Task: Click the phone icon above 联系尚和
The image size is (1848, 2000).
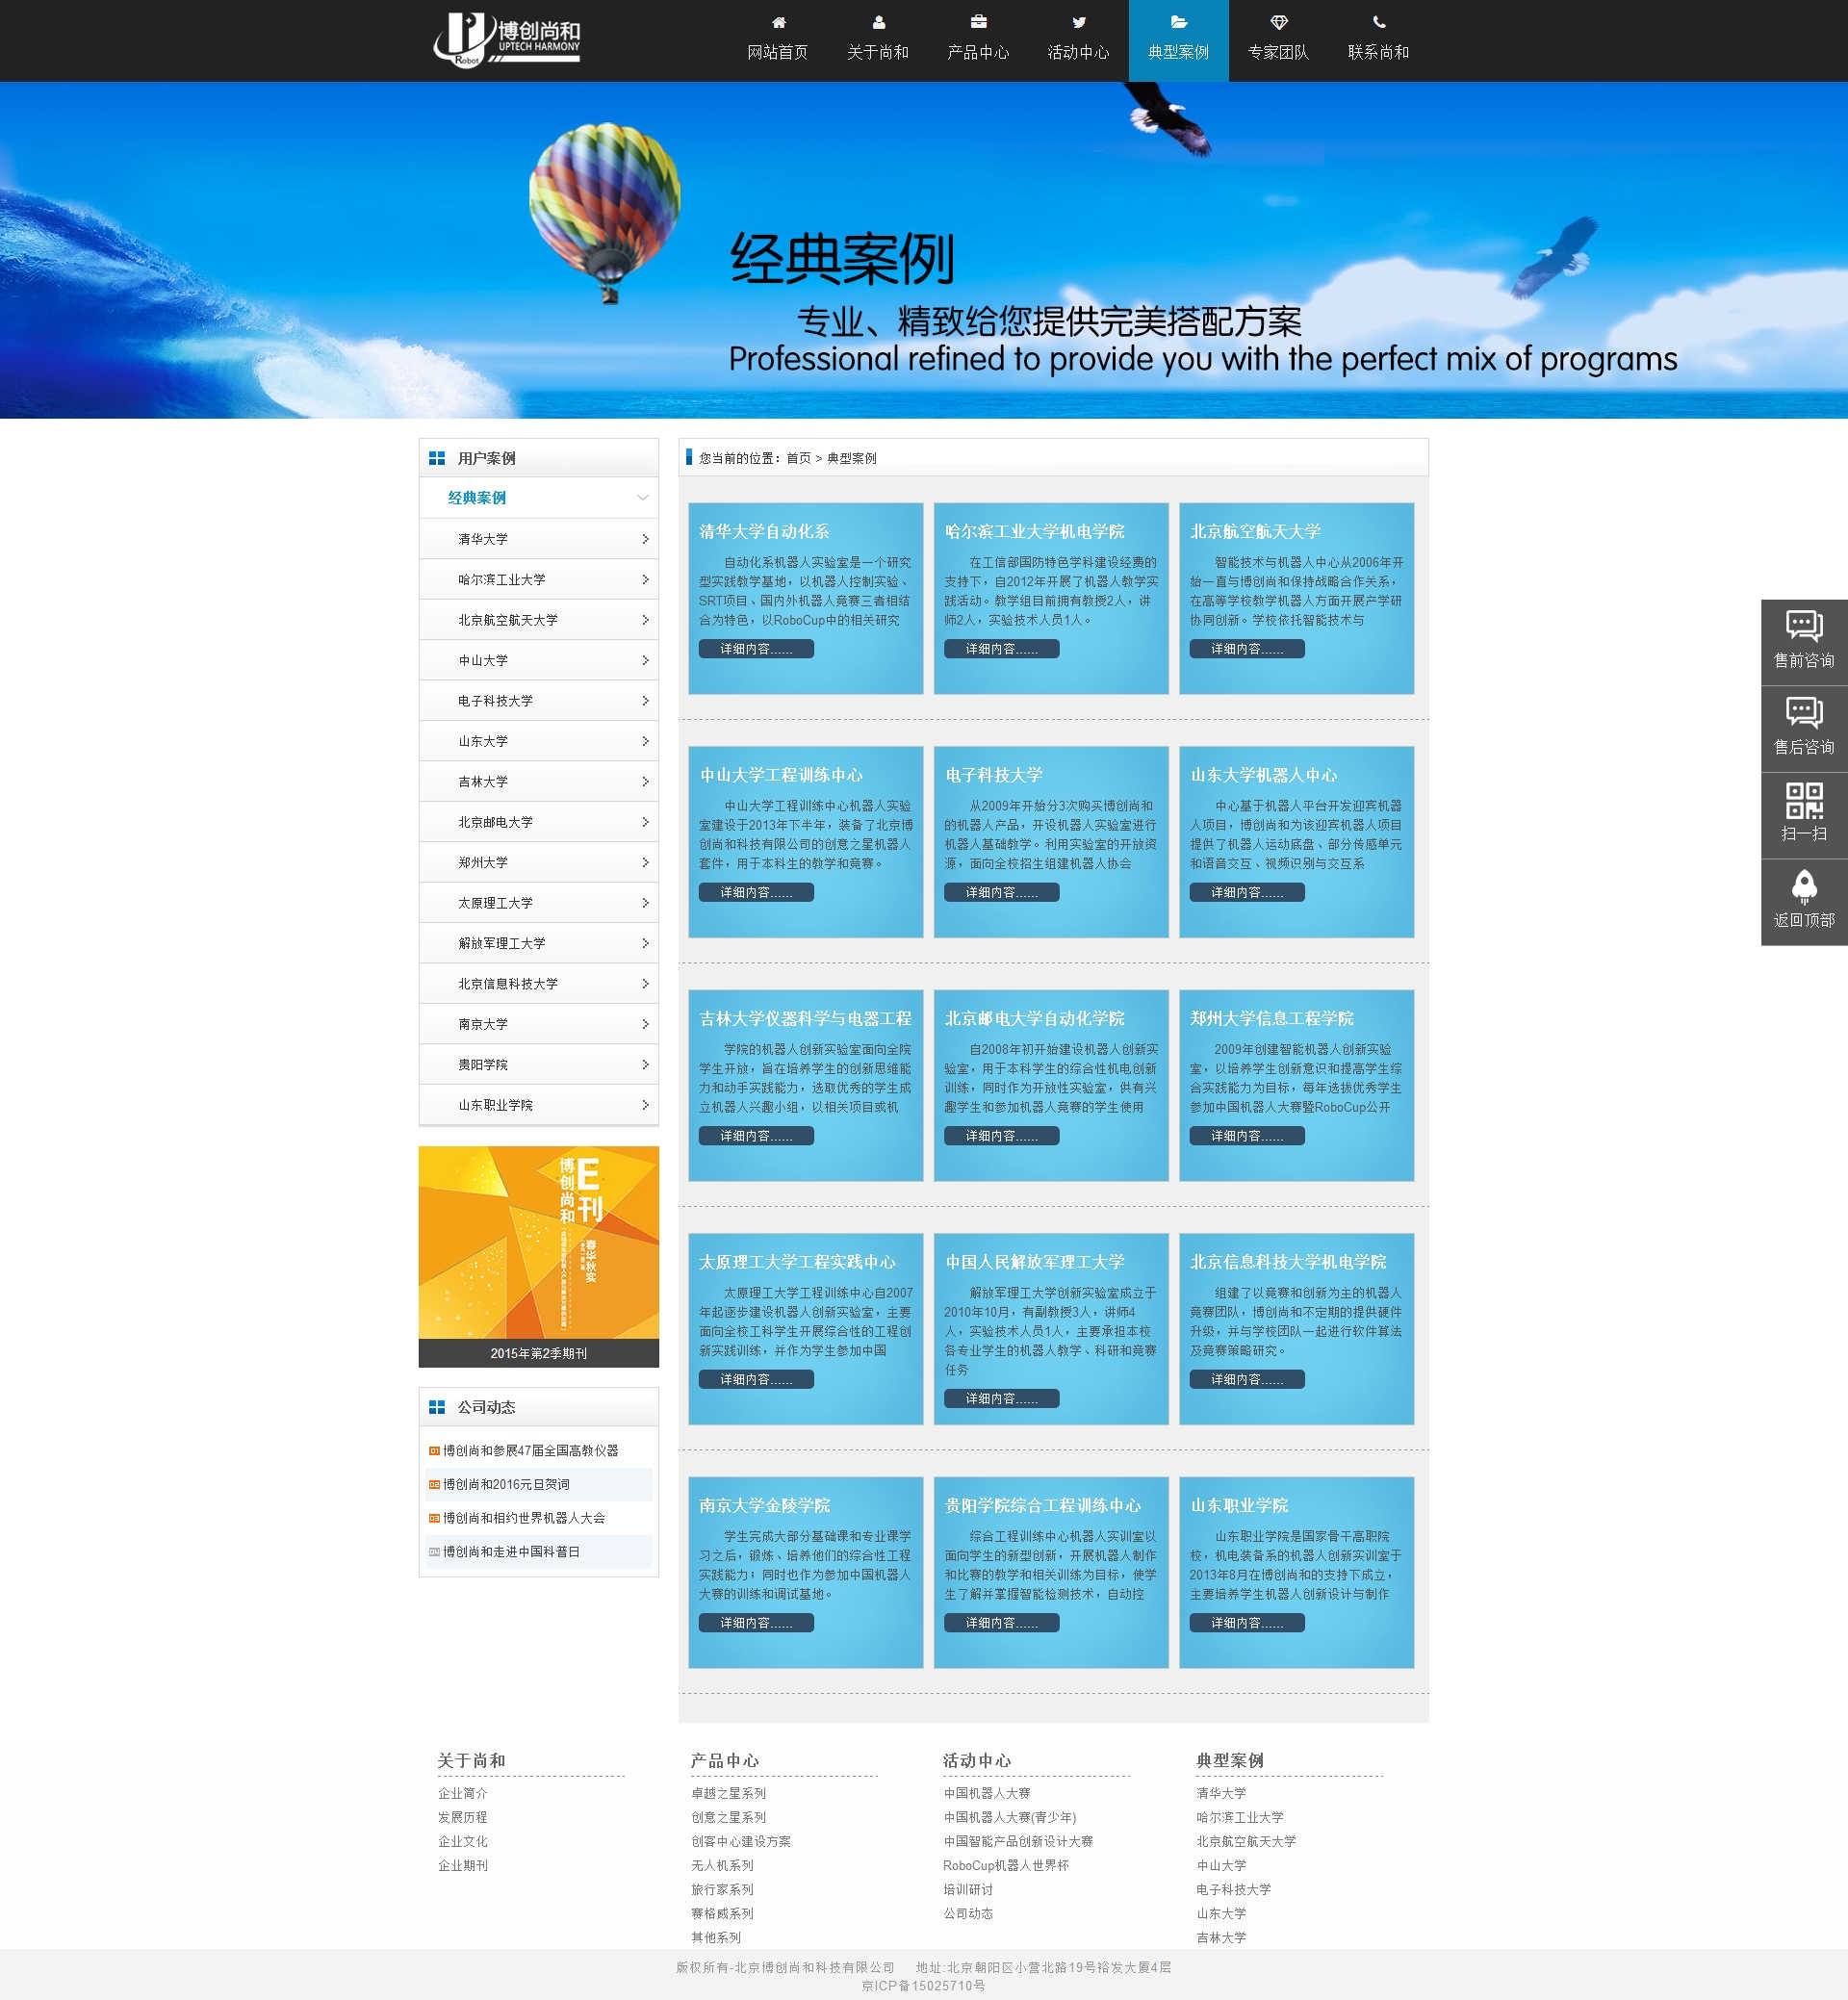Action: (1379, 22)
